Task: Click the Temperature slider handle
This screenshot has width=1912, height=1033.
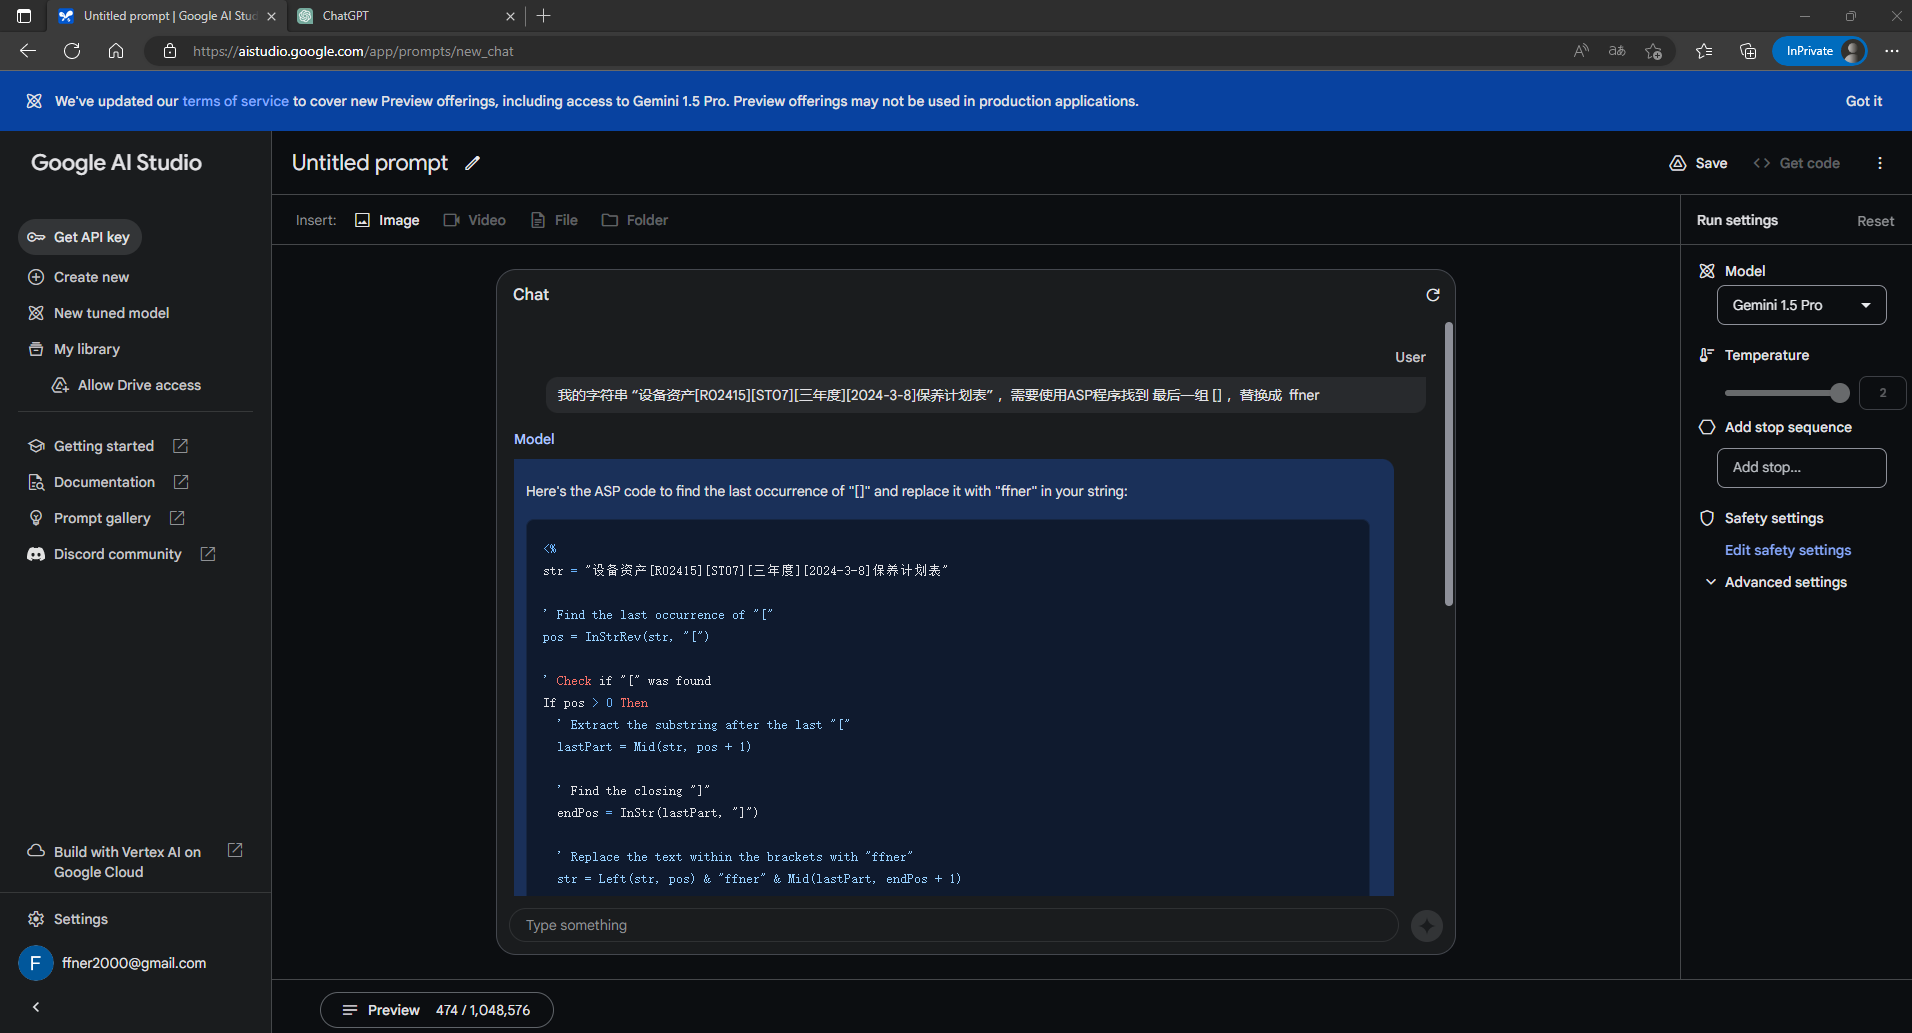Action: [1839, 393]
